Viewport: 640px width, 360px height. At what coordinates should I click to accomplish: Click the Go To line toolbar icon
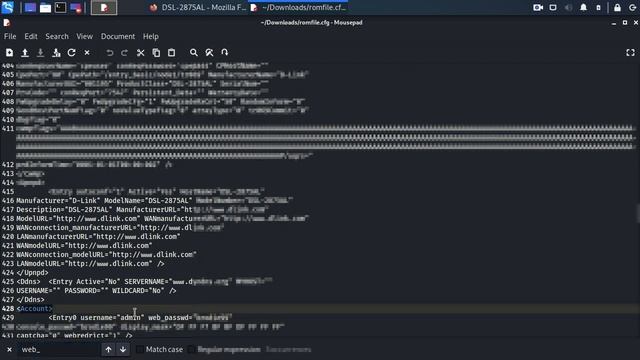[224, 53]
